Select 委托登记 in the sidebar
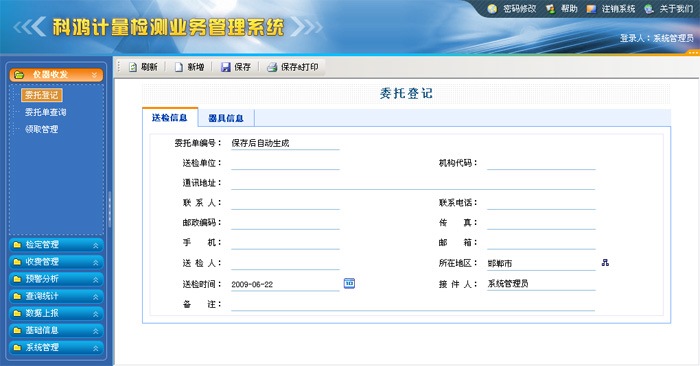This screenshot has width=700, height=366. (42, 95)
